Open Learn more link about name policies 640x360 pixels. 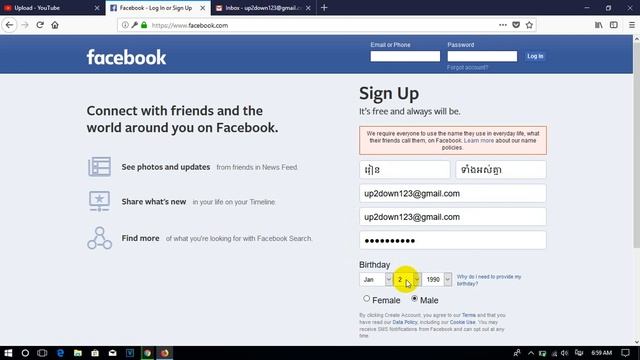click(479, 140)
